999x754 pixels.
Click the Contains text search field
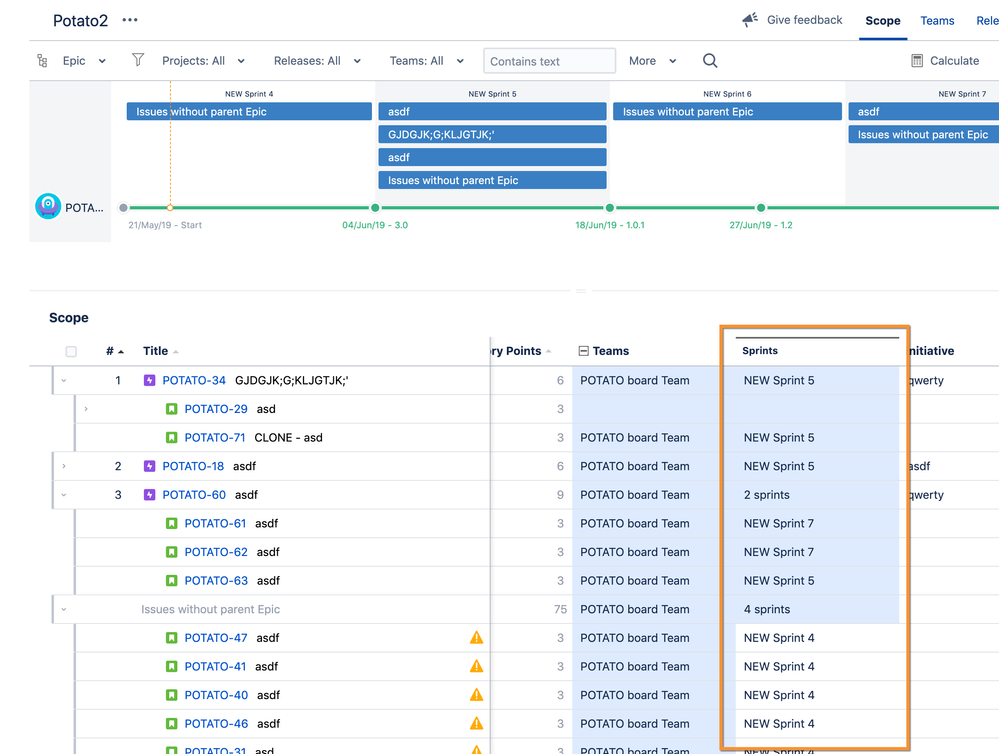pos(549,61)
